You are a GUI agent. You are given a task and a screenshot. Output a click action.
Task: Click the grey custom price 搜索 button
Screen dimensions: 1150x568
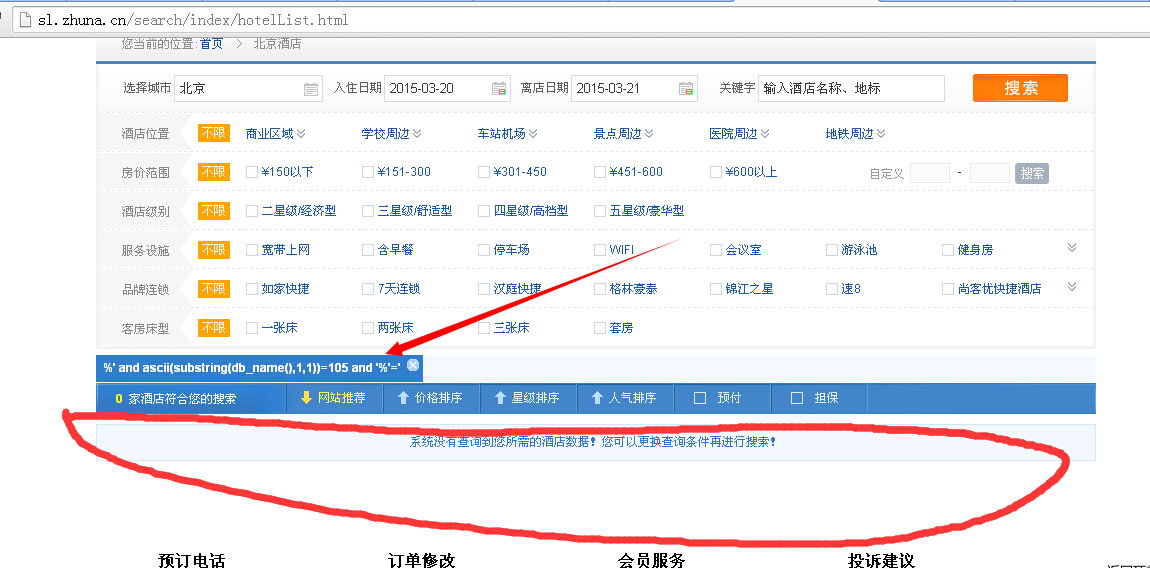tap(1032, 173)
